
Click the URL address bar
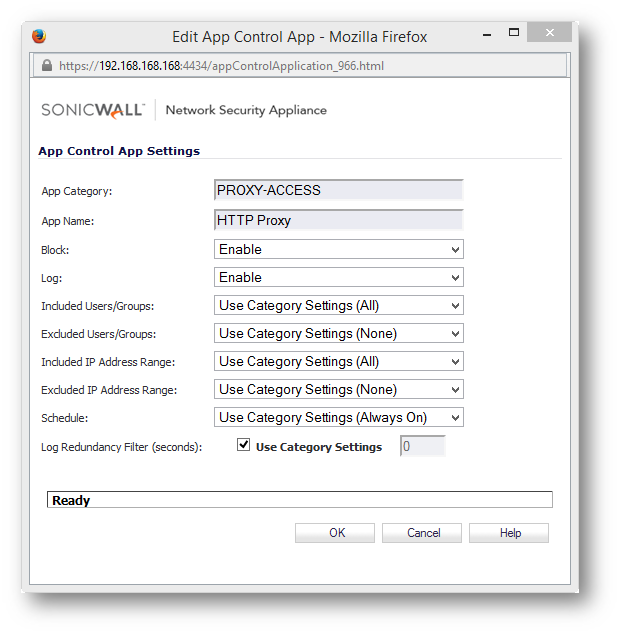tap(300, 66)
